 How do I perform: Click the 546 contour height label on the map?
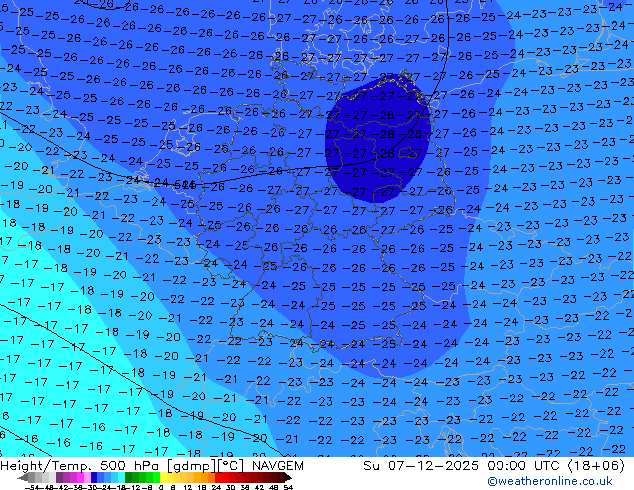tap(185, 185)
